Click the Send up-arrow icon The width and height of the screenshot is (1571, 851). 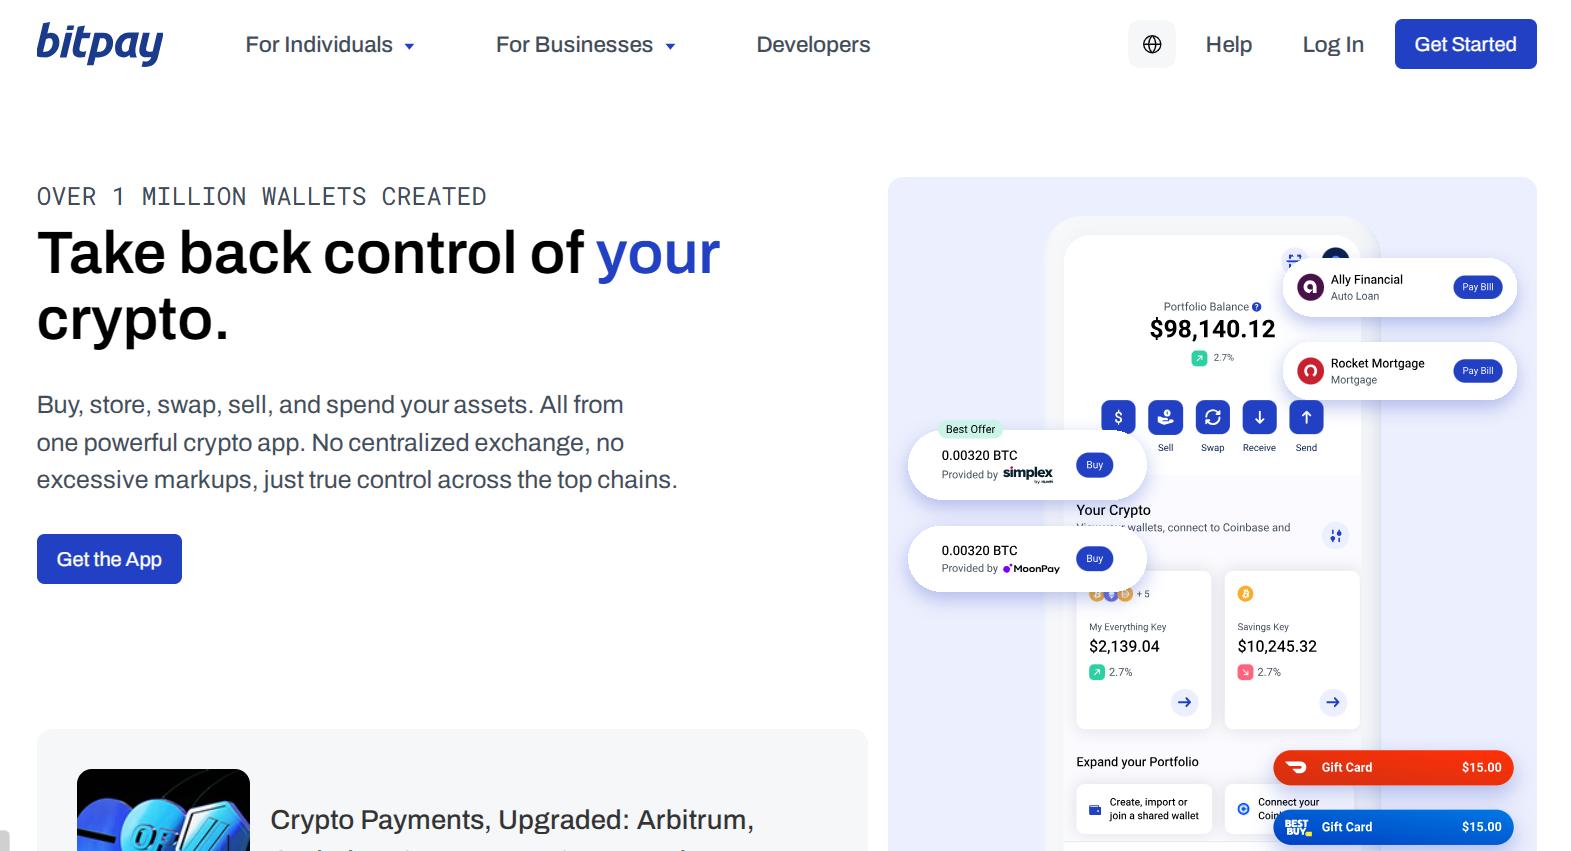(x=1306, y=417)
